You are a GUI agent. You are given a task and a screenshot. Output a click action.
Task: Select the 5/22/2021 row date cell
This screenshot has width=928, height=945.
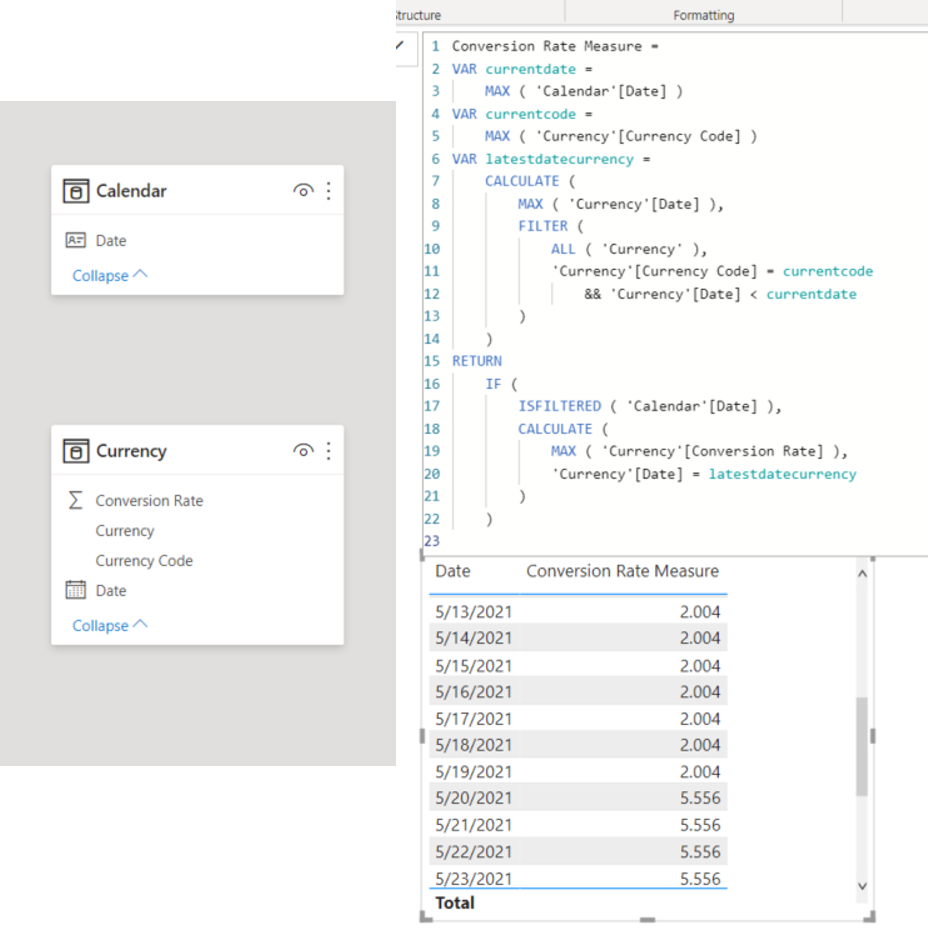pyautogui.click(x=474, y=852)
